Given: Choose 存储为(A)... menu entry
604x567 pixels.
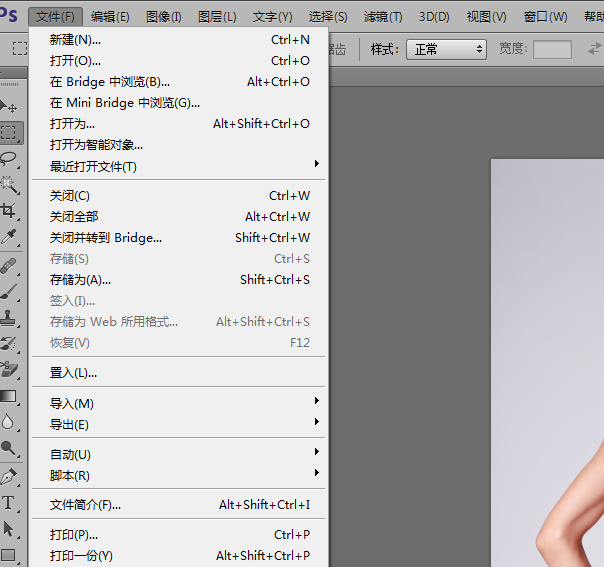Looking at the screenshot, I should tap(179, 280).
